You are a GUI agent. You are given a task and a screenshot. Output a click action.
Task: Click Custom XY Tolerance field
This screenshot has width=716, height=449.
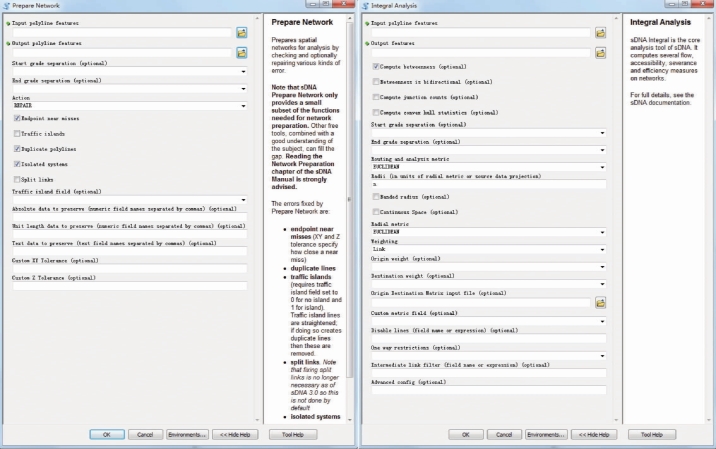(x=130, y=269)
